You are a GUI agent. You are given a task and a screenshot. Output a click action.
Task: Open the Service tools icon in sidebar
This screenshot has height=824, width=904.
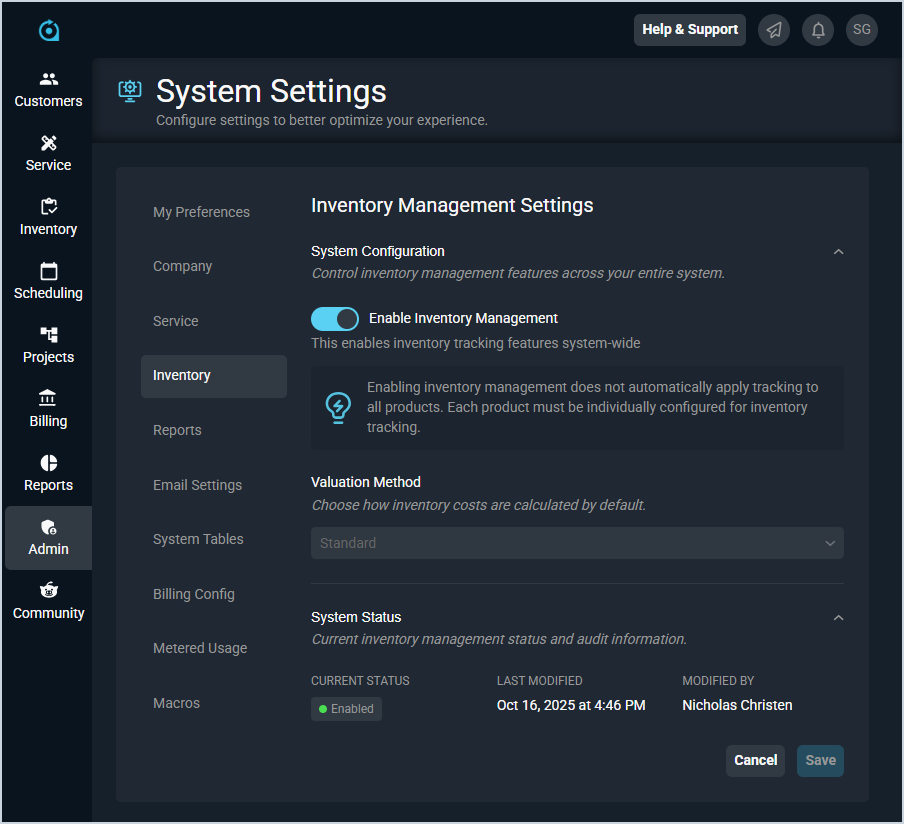48,143
